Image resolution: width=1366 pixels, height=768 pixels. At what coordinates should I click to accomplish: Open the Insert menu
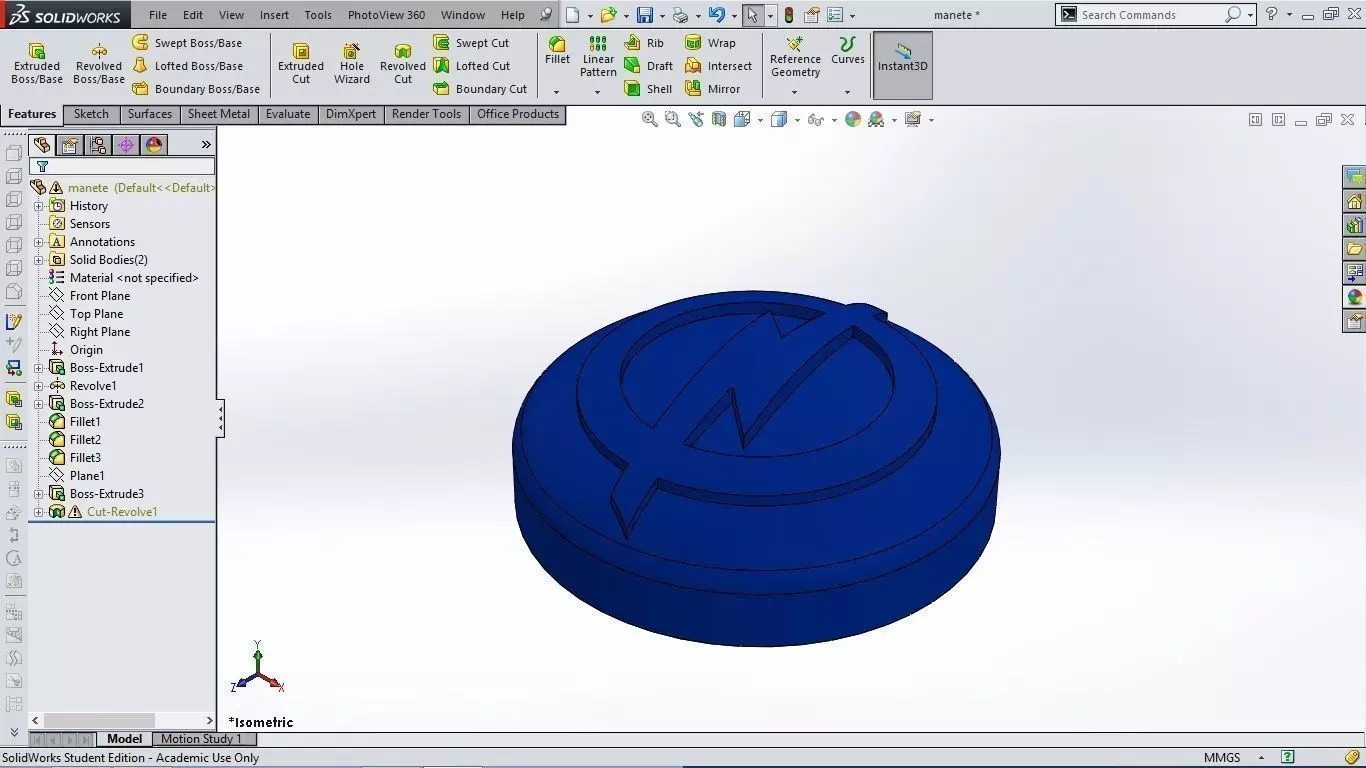click(x=274, y=15)
